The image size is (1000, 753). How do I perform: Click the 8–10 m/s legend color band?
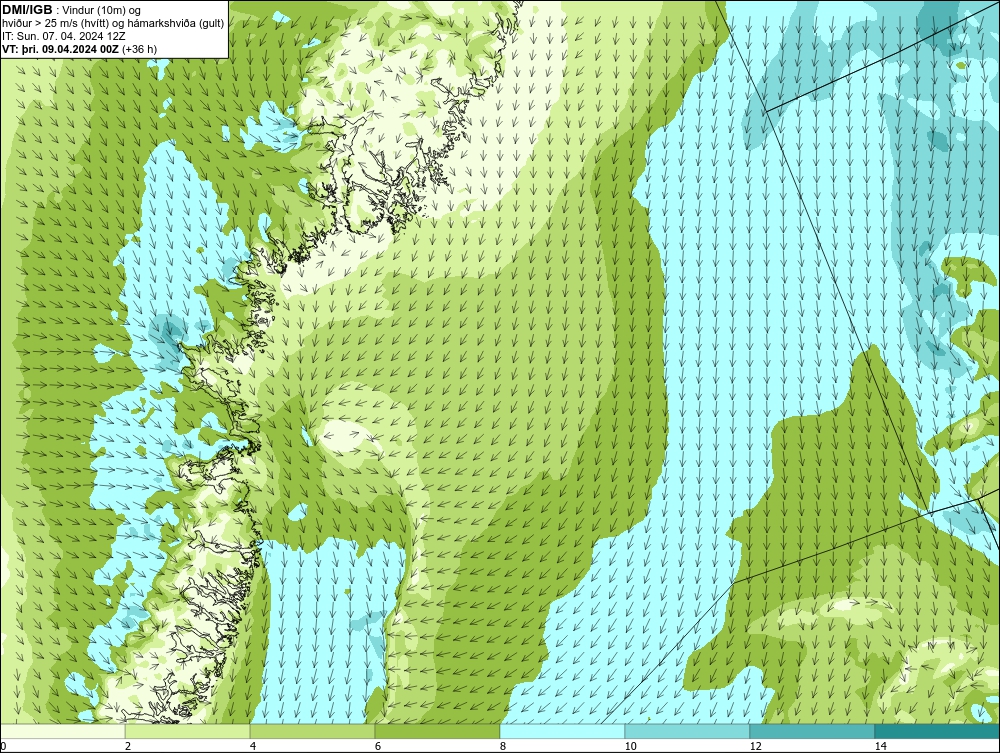point(562,731)
